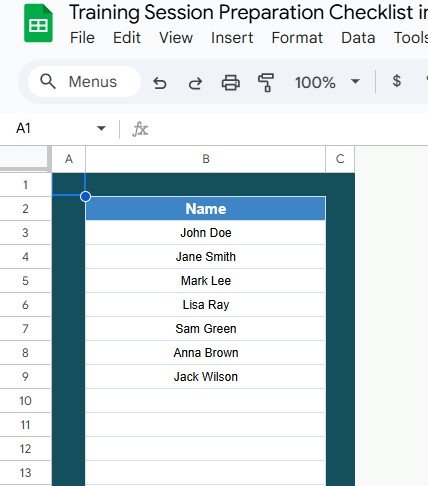Click the Format as currency dollar icon
The image size is (428, 486).
396,81
